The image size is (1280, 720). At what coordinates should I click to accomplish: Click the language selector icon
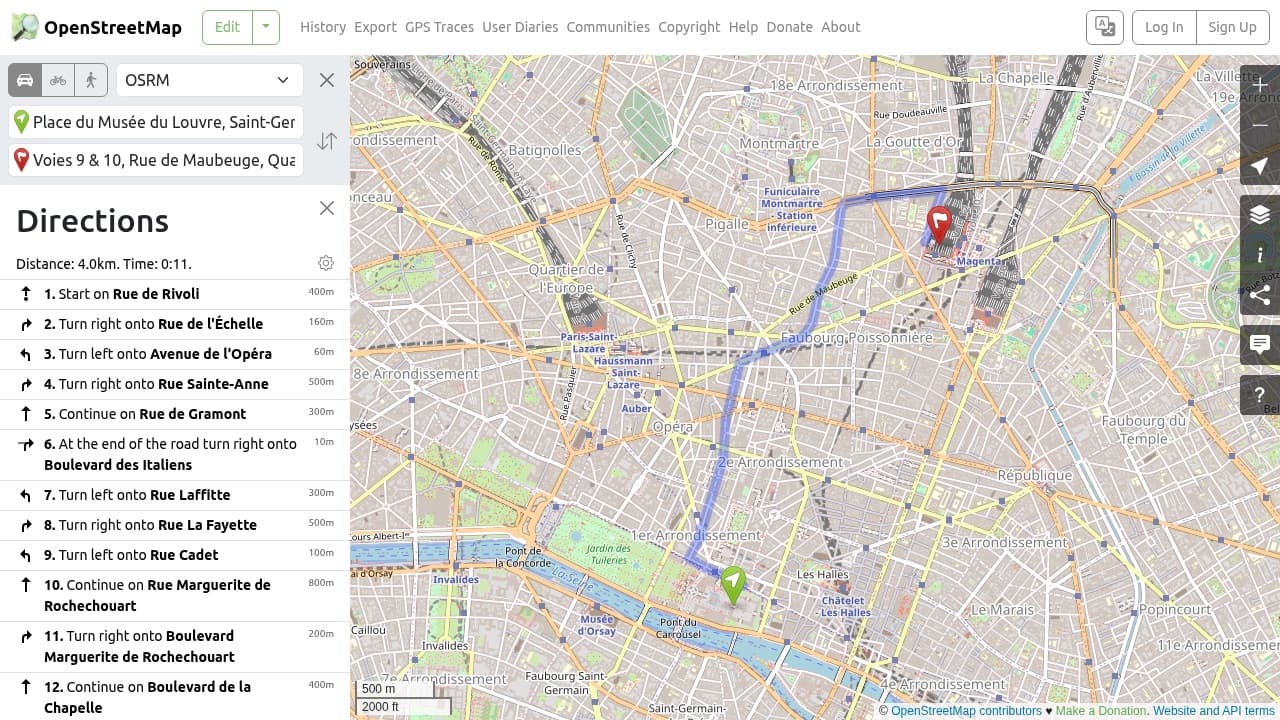point(1105,27)
